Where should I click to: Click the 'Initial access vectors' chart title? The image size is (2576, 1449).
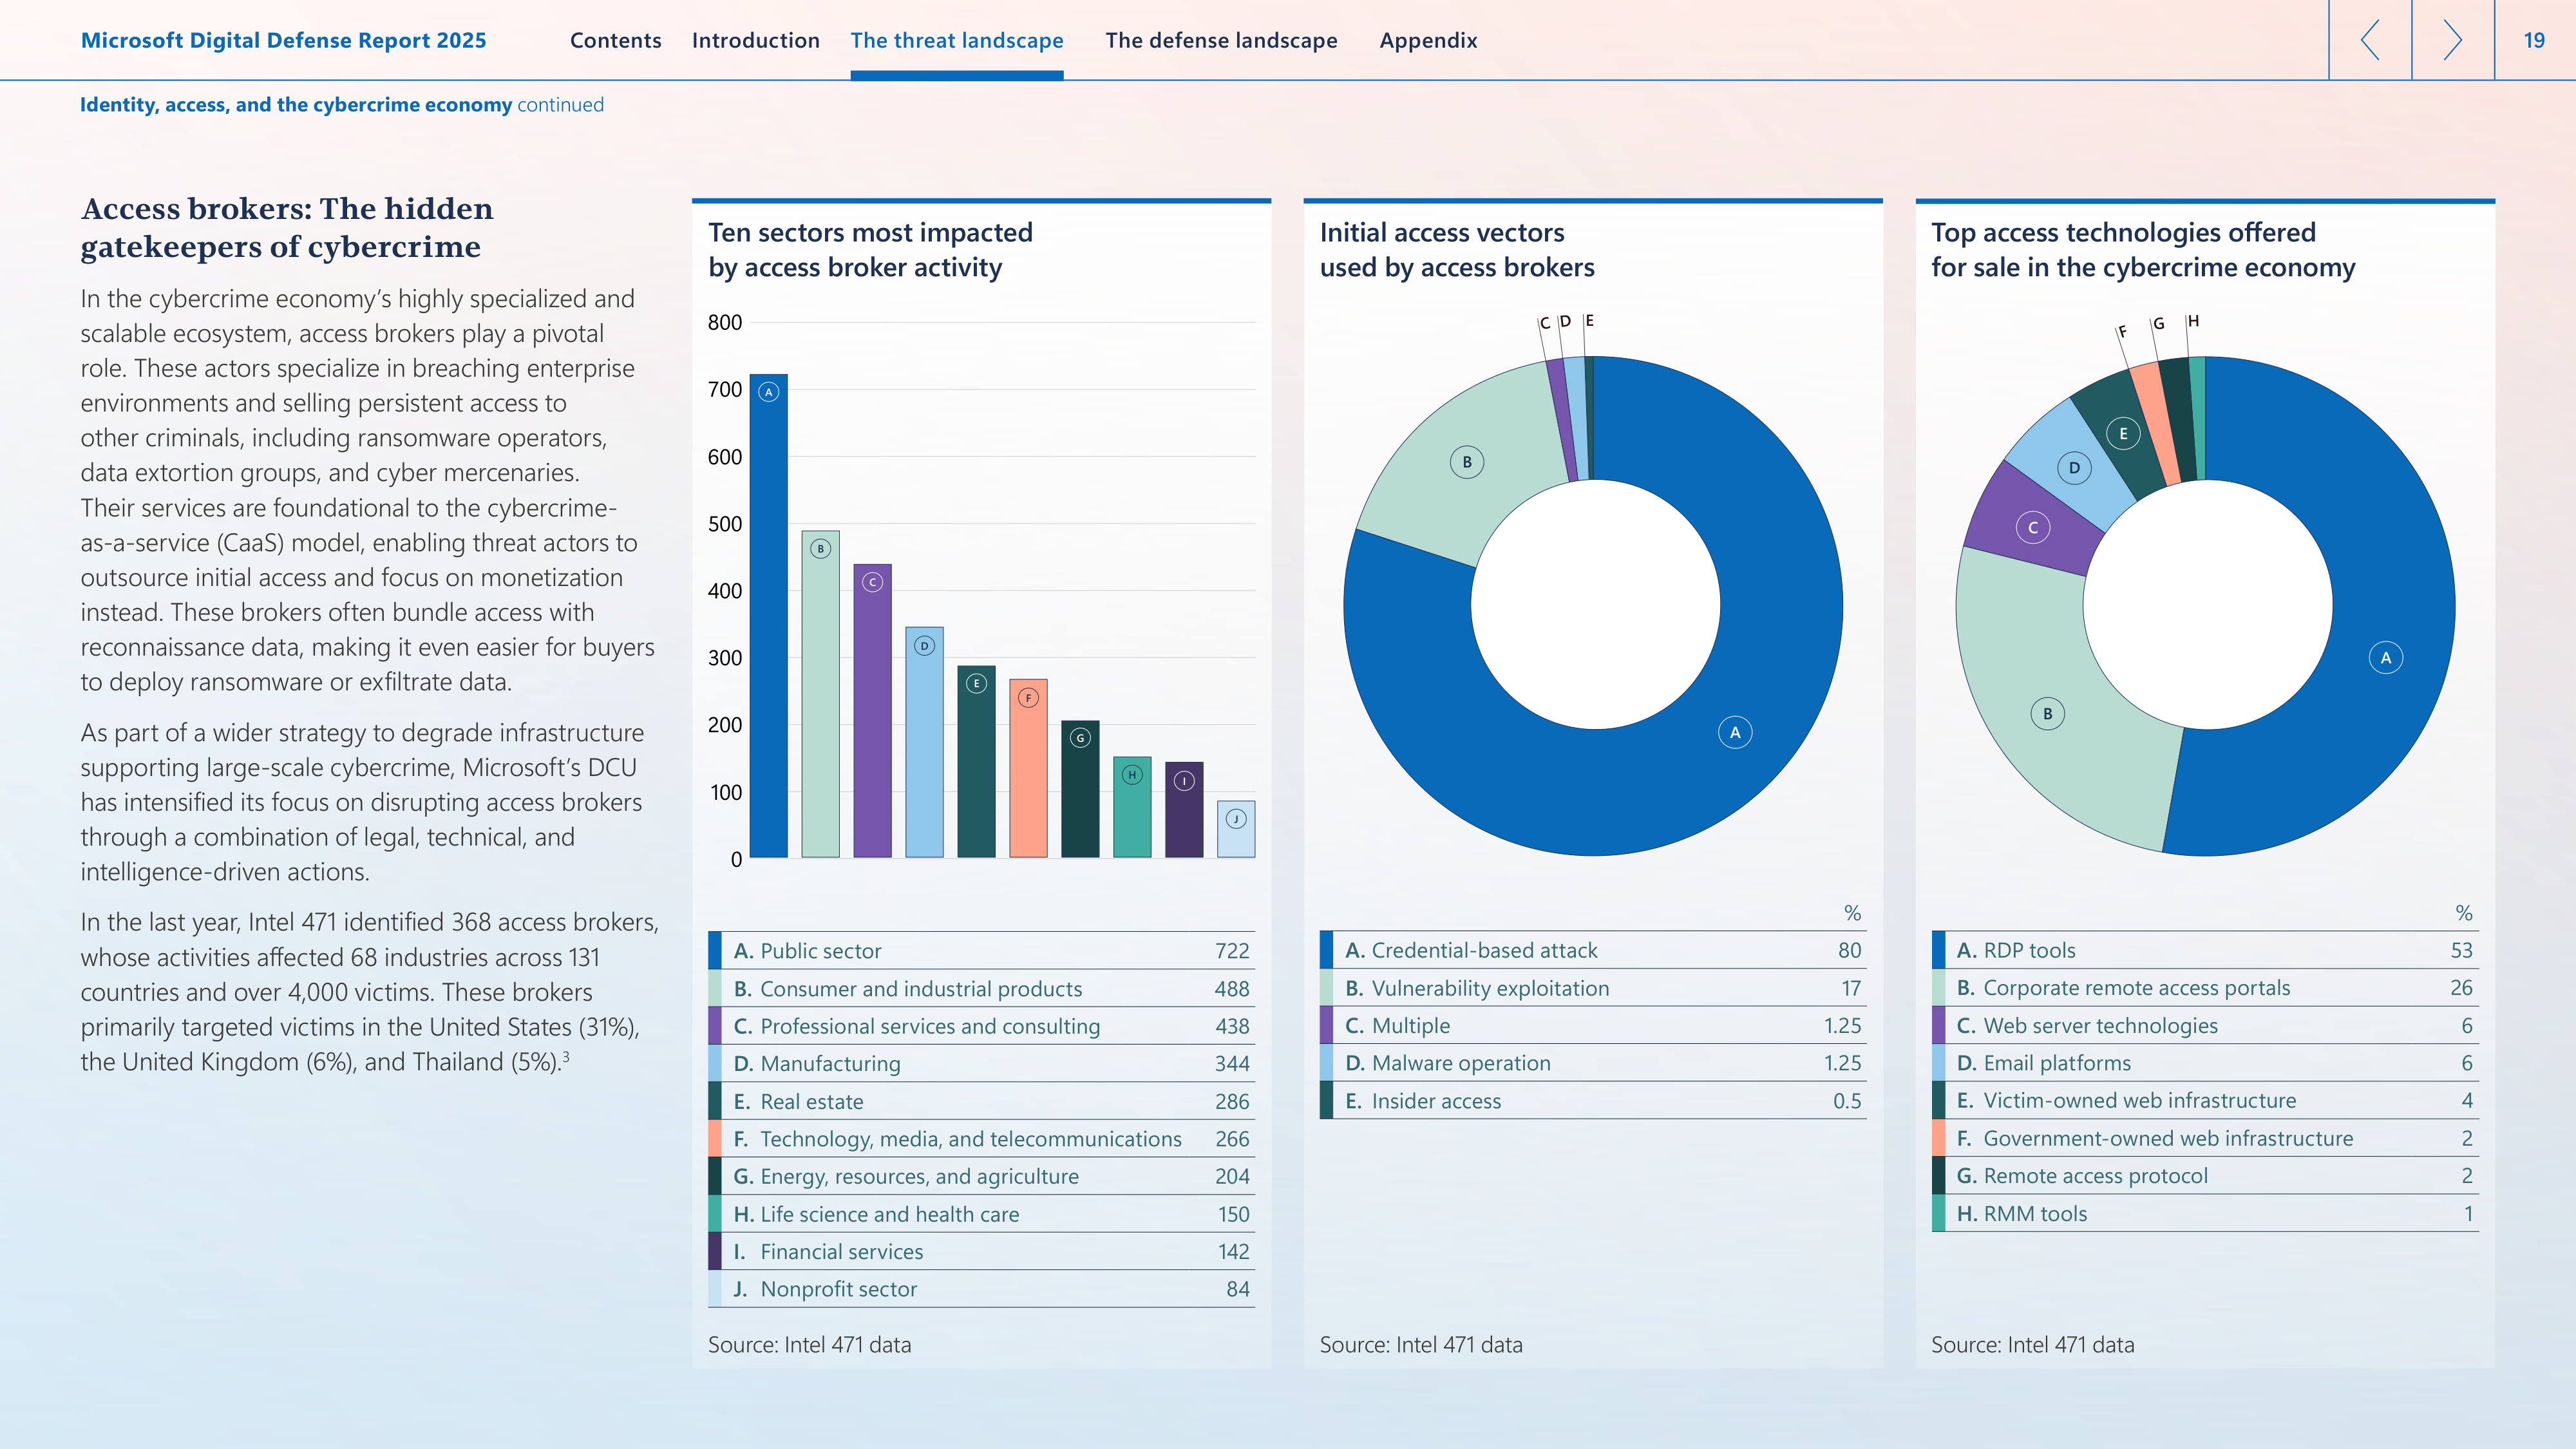(1457, 250)
